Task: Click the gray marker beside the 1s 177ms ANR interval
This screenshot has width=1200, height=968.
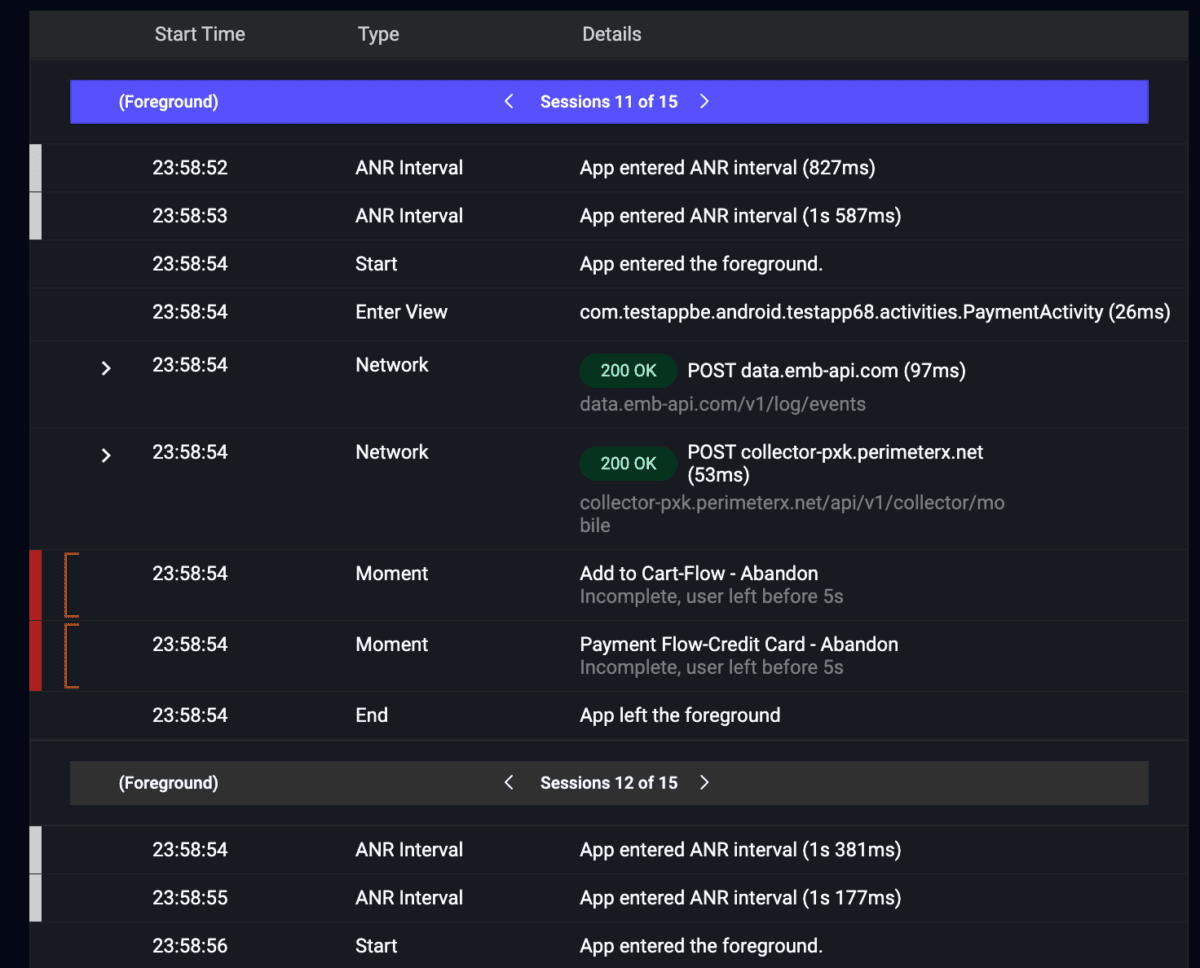Action: point(35,897)
